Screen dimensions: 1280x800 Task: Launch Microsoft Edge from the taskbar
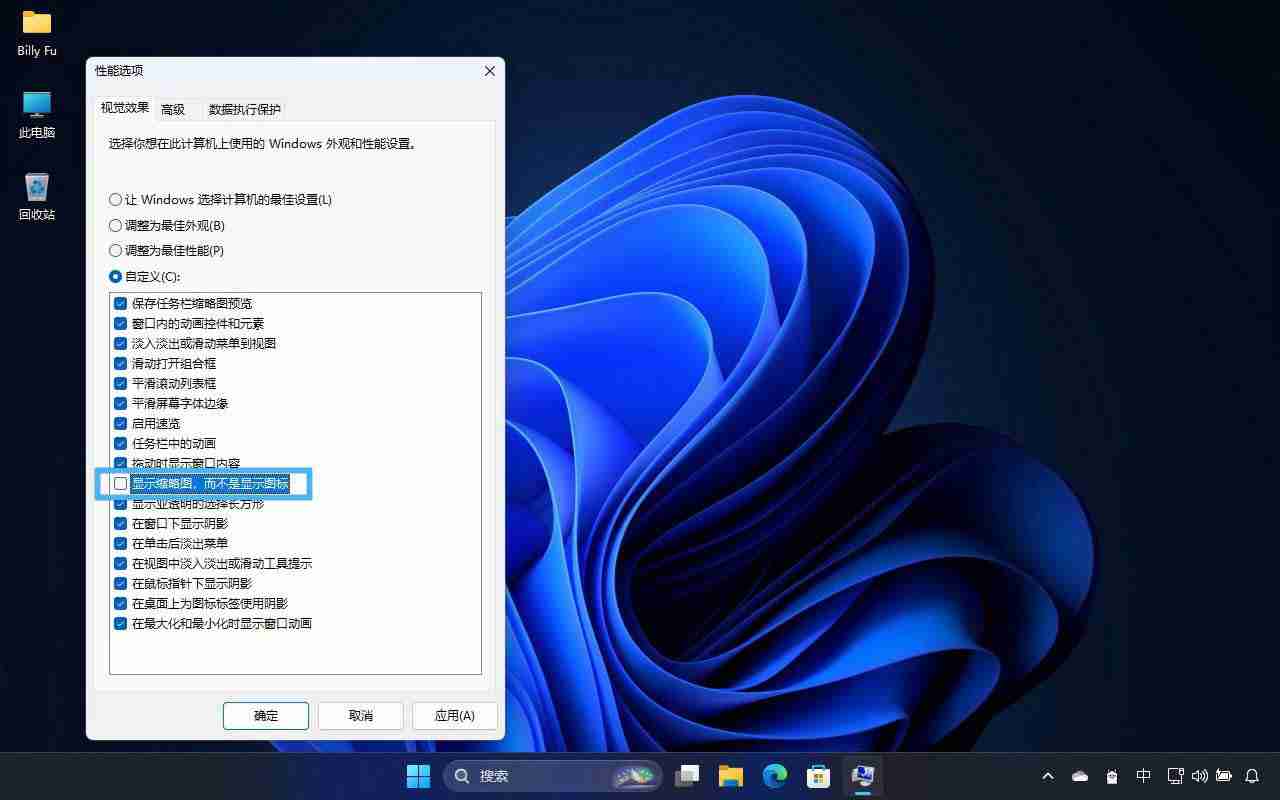(774, 775)
